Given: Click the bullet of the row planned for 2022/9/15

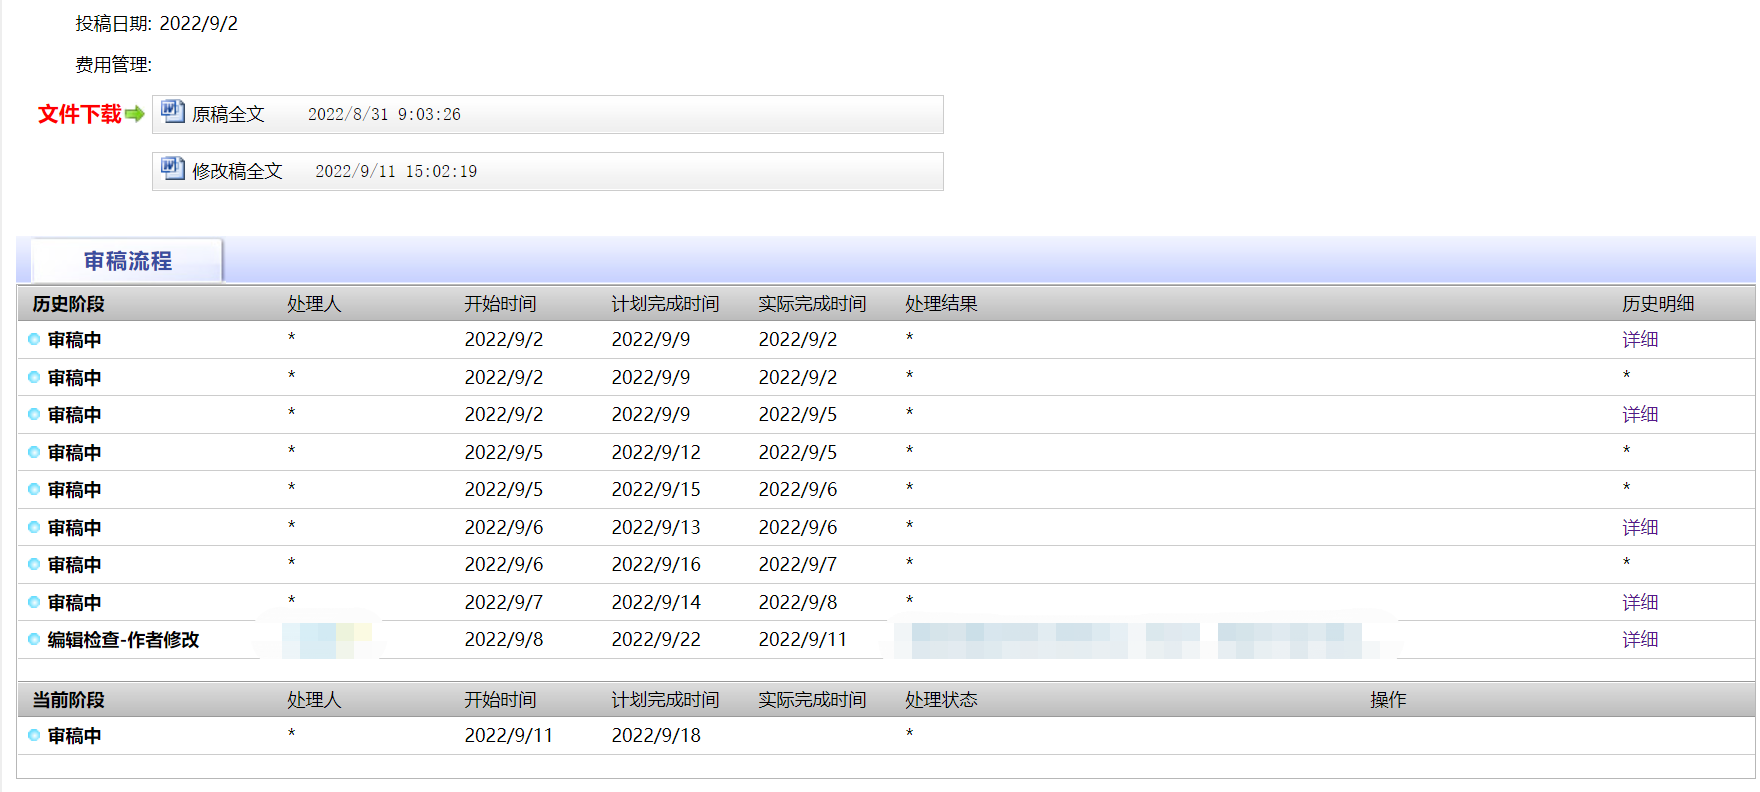Looking at the screenshot, I should click(x=34, y=489).
